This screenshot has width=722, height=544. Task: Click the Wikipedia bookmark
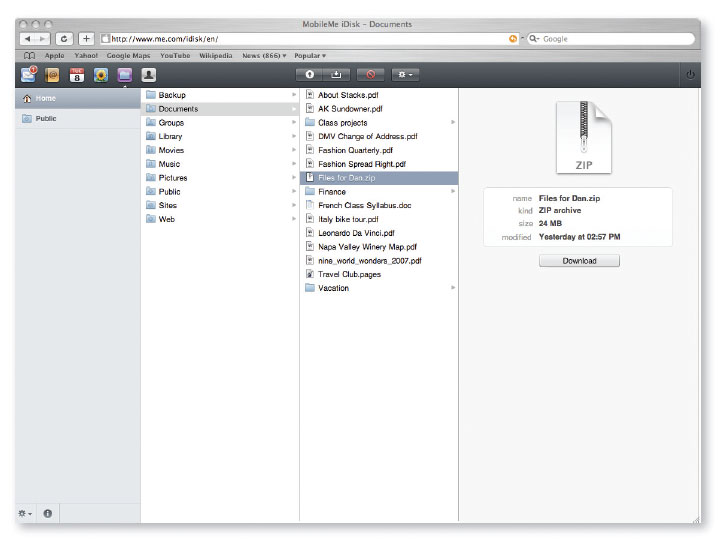(x=215, y=56)
